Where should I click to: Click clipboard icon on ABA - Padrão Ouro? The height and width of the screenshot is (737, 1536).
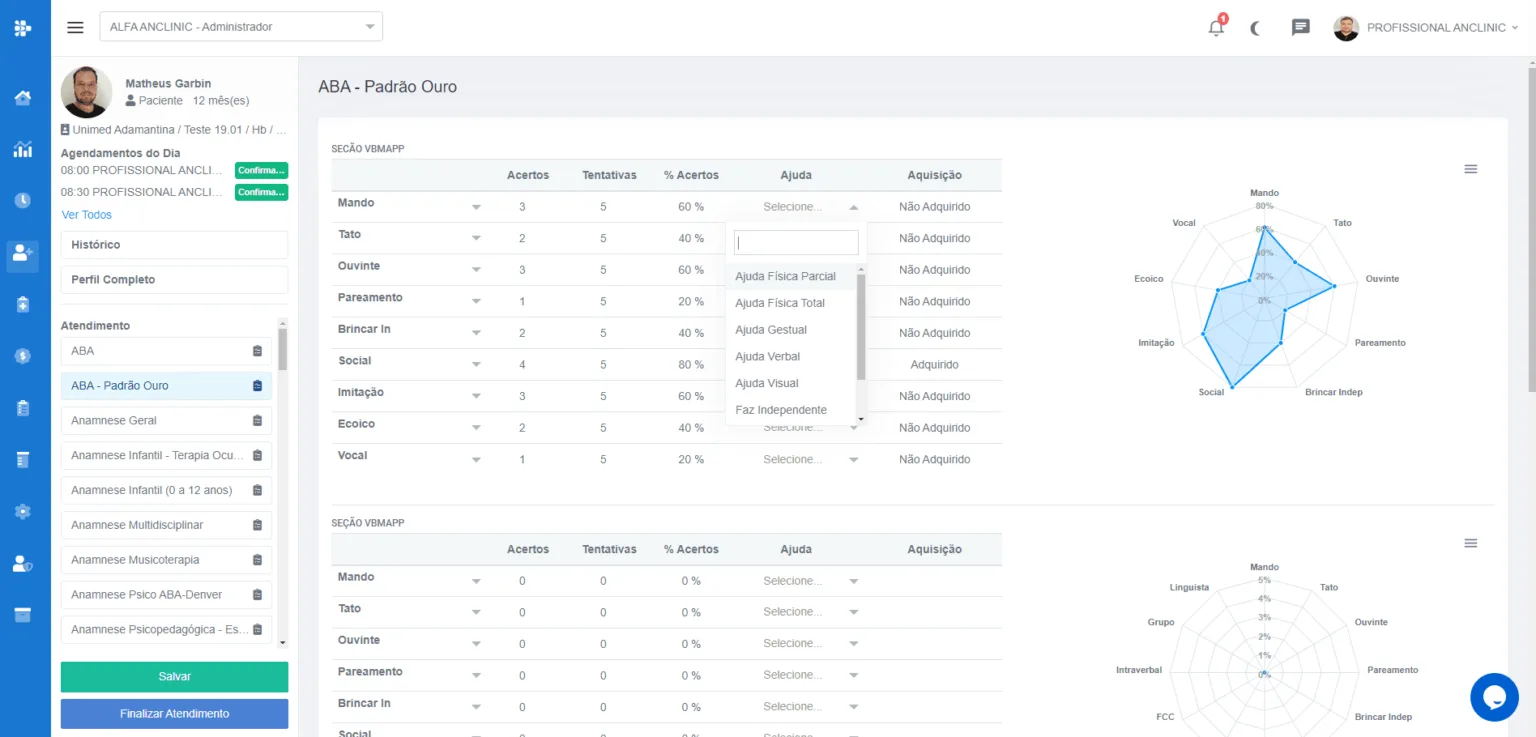(257, 386)
